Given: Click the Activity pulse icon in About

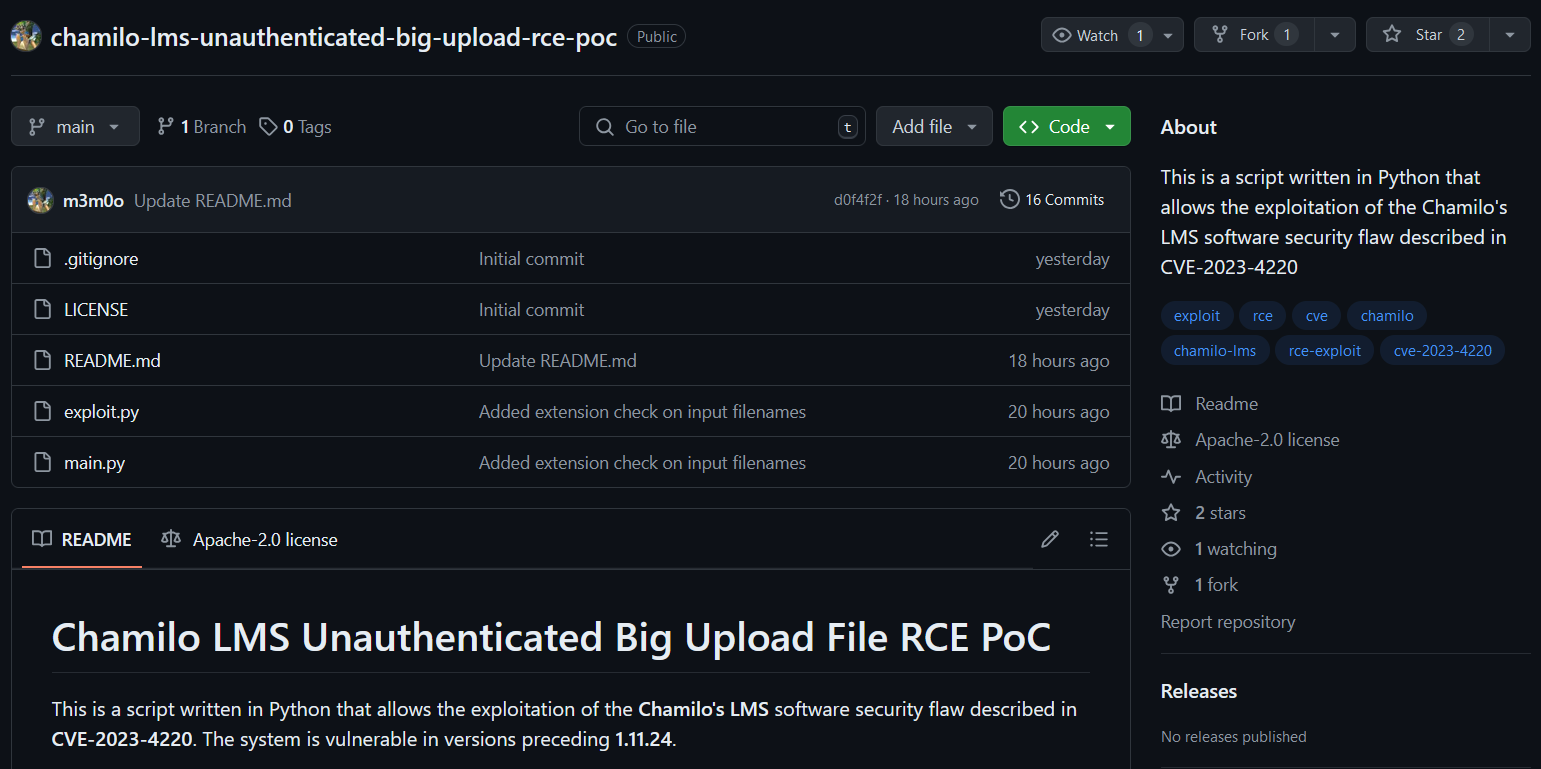Looking at the screenshot, I should coord(1171,476).
